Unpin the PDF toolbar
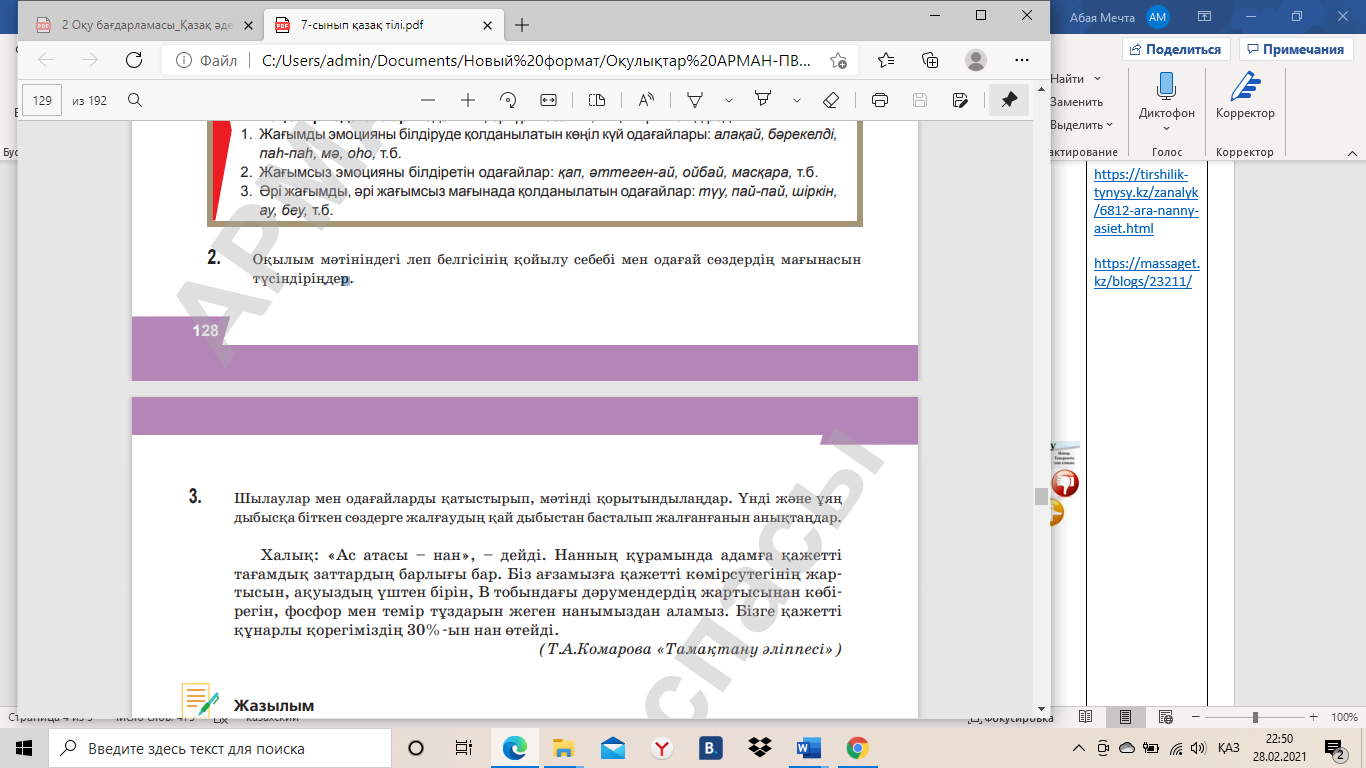Image resolution: width=1366 pixels, height=768 pixels. coord(1009,100)
